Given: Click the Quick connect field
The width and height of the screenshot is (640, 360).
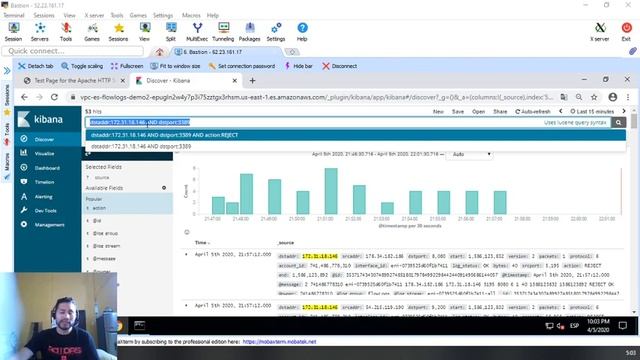Looking at the screenshot, I should [73, 51].
